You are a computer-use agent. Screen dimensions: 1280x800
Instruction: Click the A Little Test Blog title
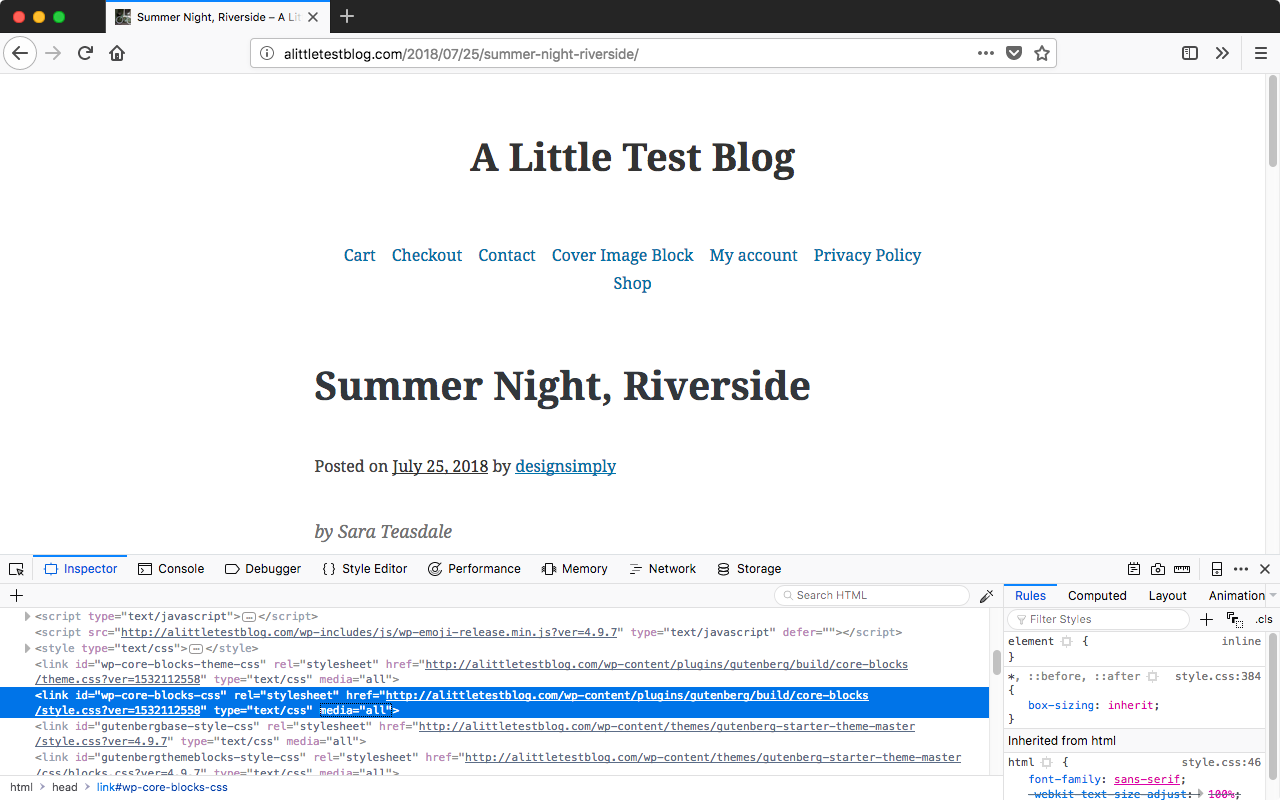[x=633, y=157]
